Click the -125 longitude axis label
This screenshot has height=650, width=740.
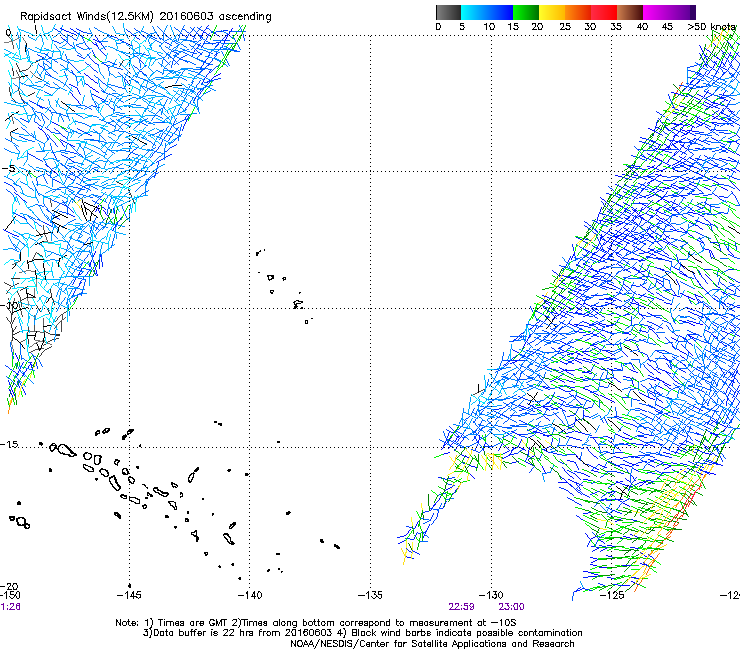pos(612,595)
